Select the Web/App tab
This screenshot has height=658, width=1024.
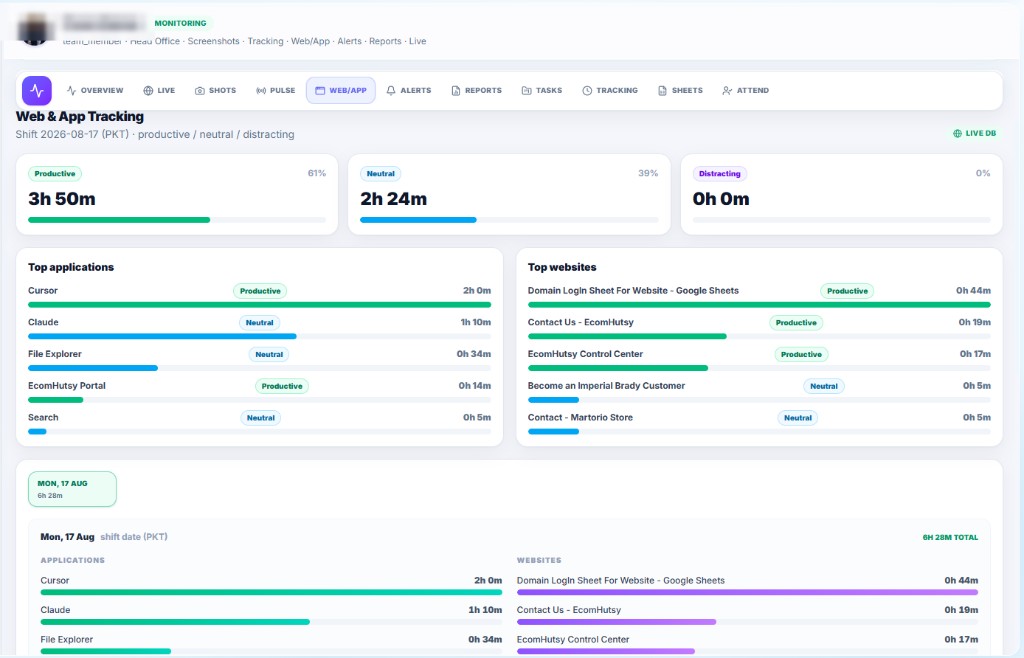[x=341, y=90]
